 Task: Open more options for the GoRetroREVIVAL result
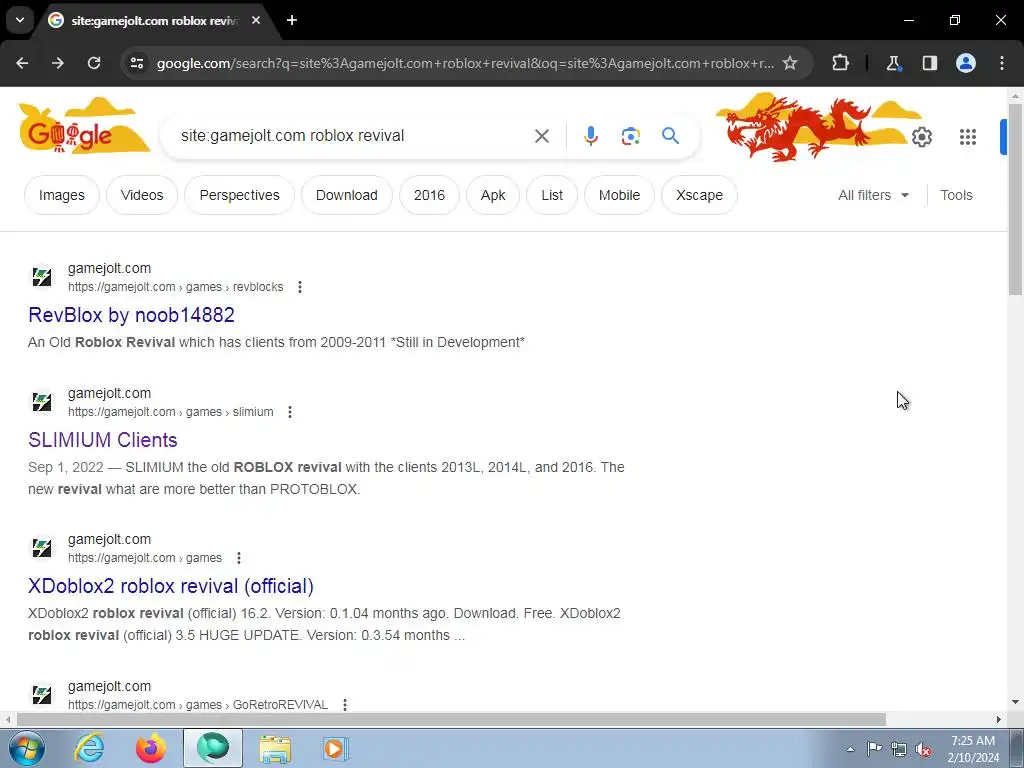[345, 705]
